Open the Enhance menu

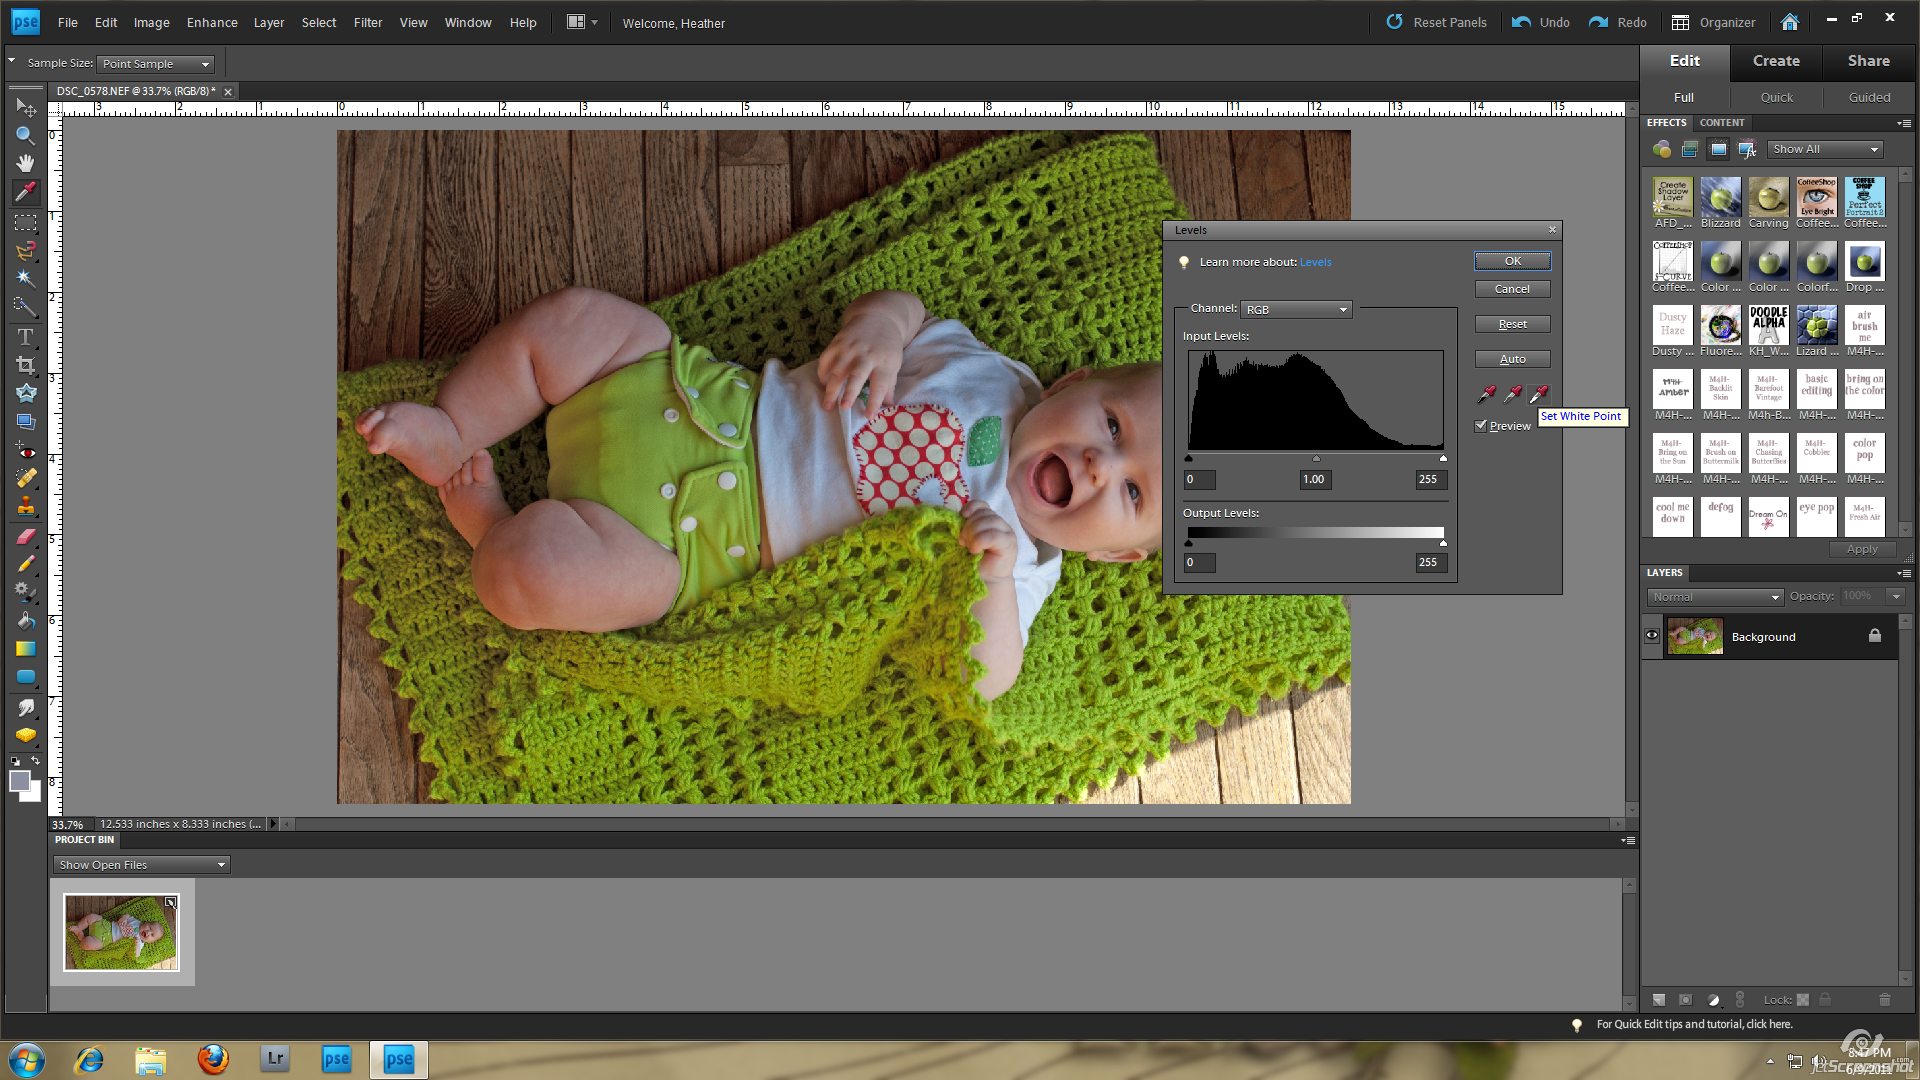pyautogui.click(x=212, y=22)
